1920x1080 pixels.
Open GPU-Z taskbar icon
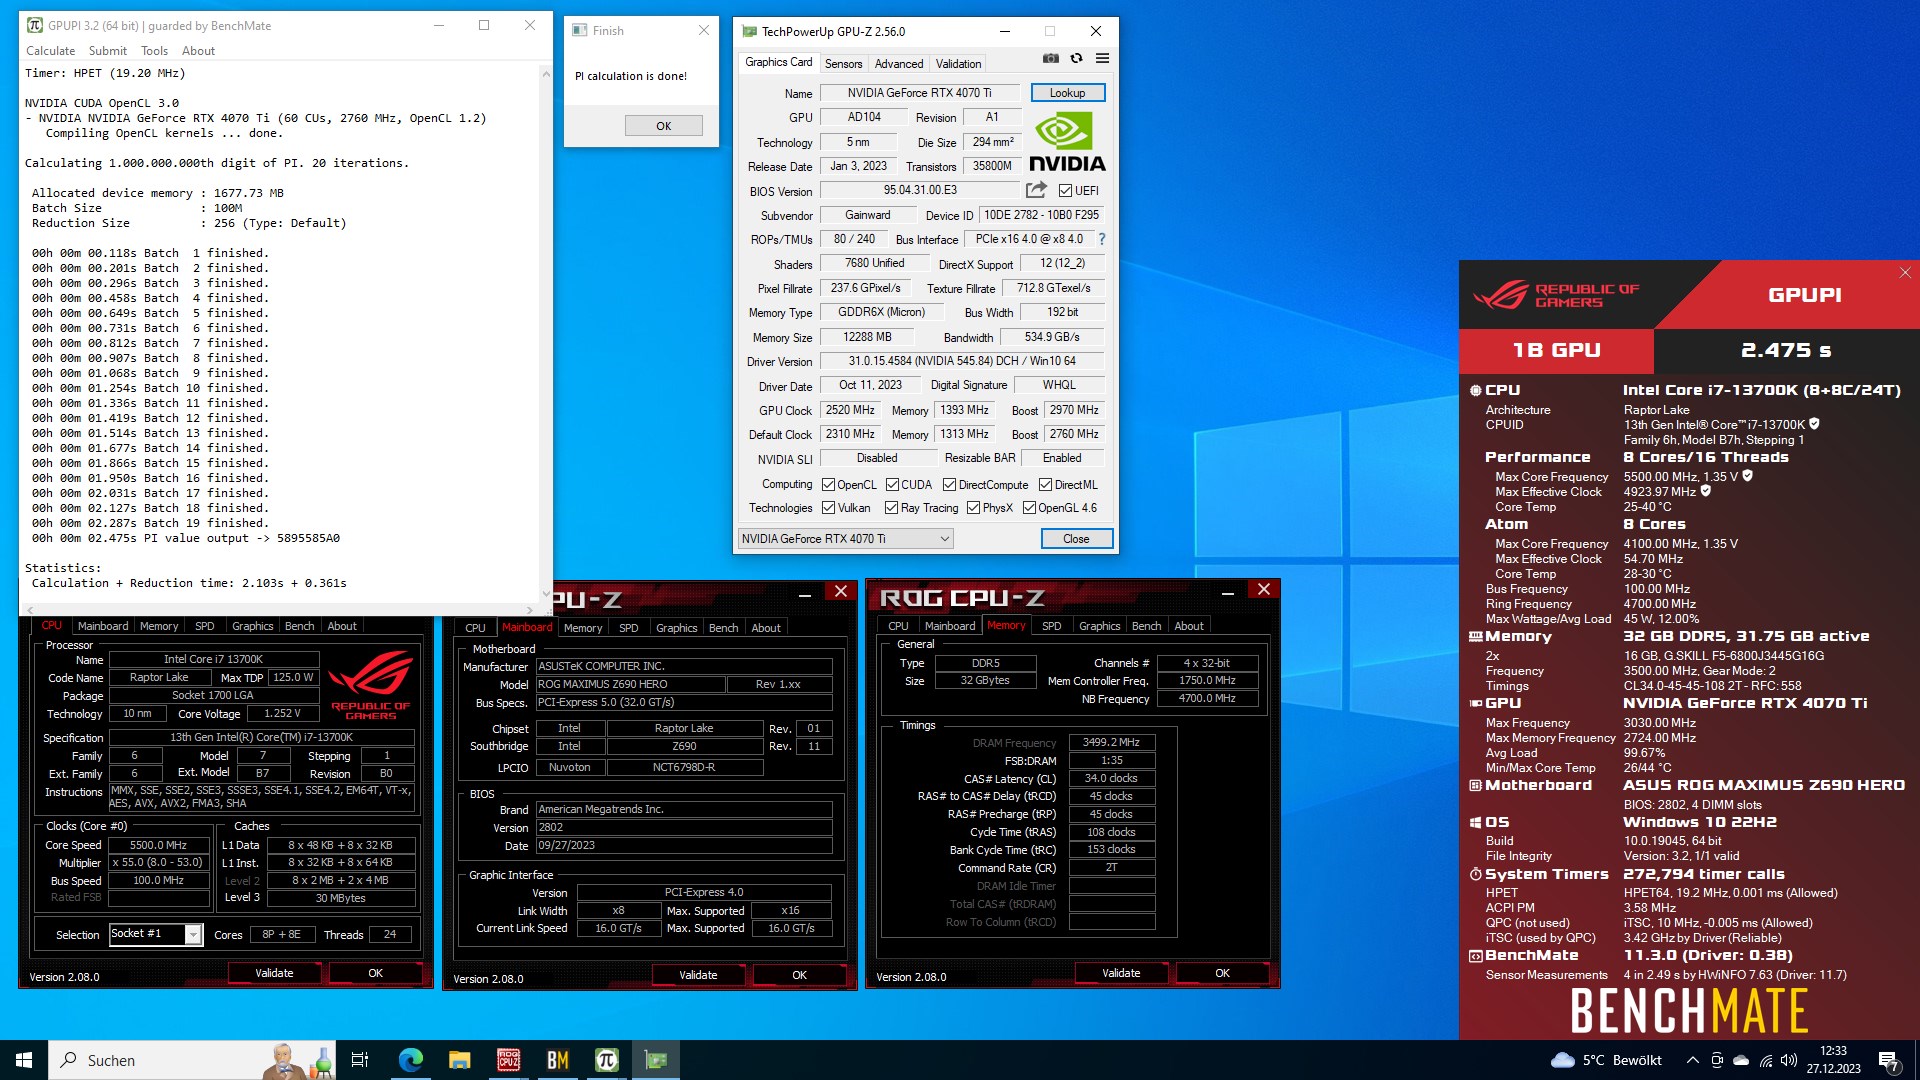pyautogui.click(x=656, y=1060)
